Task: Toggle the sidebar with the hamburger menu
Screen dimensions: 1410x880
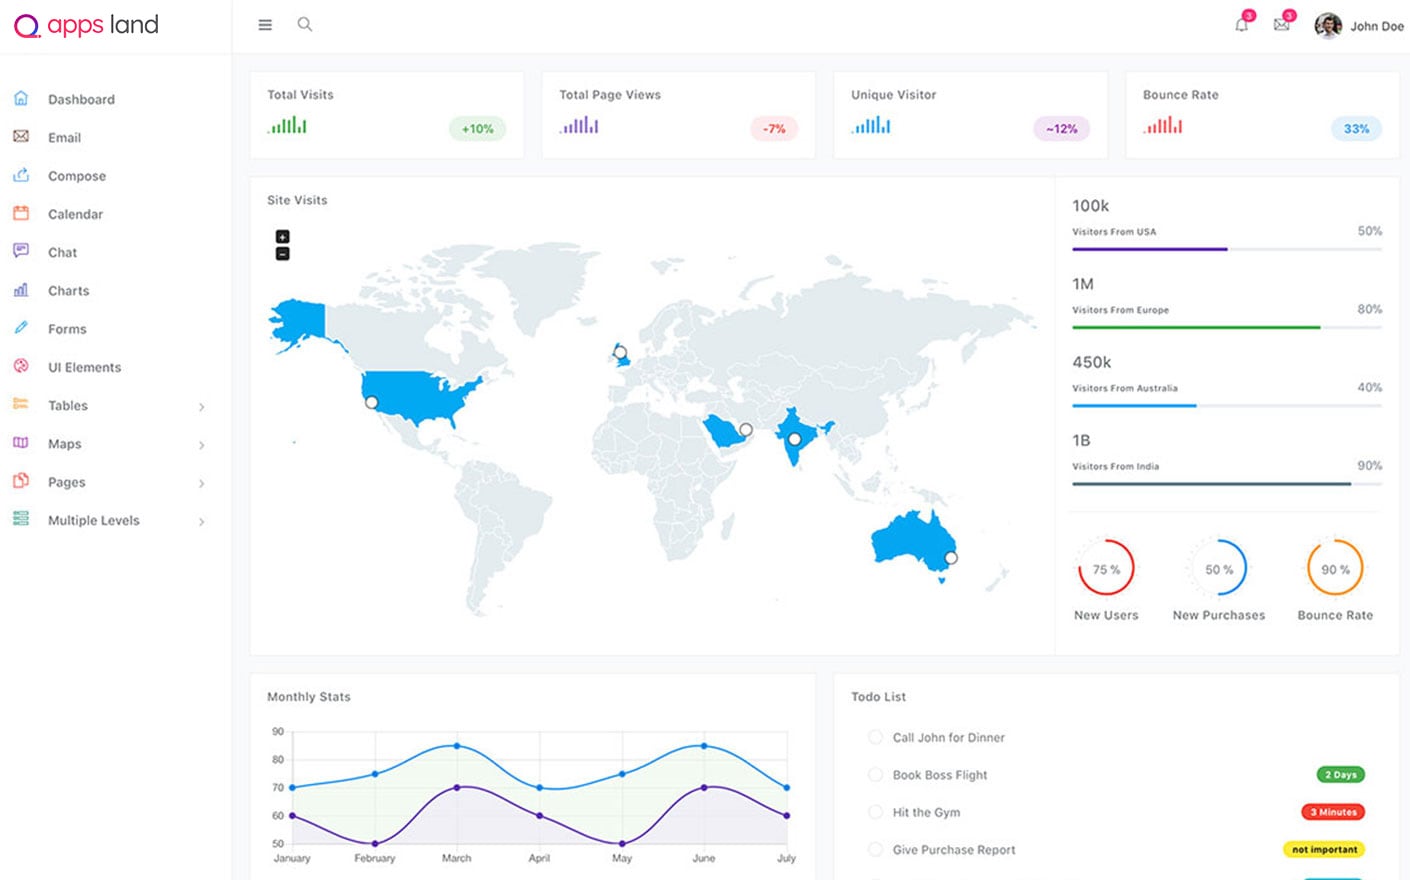Action: 264,24
